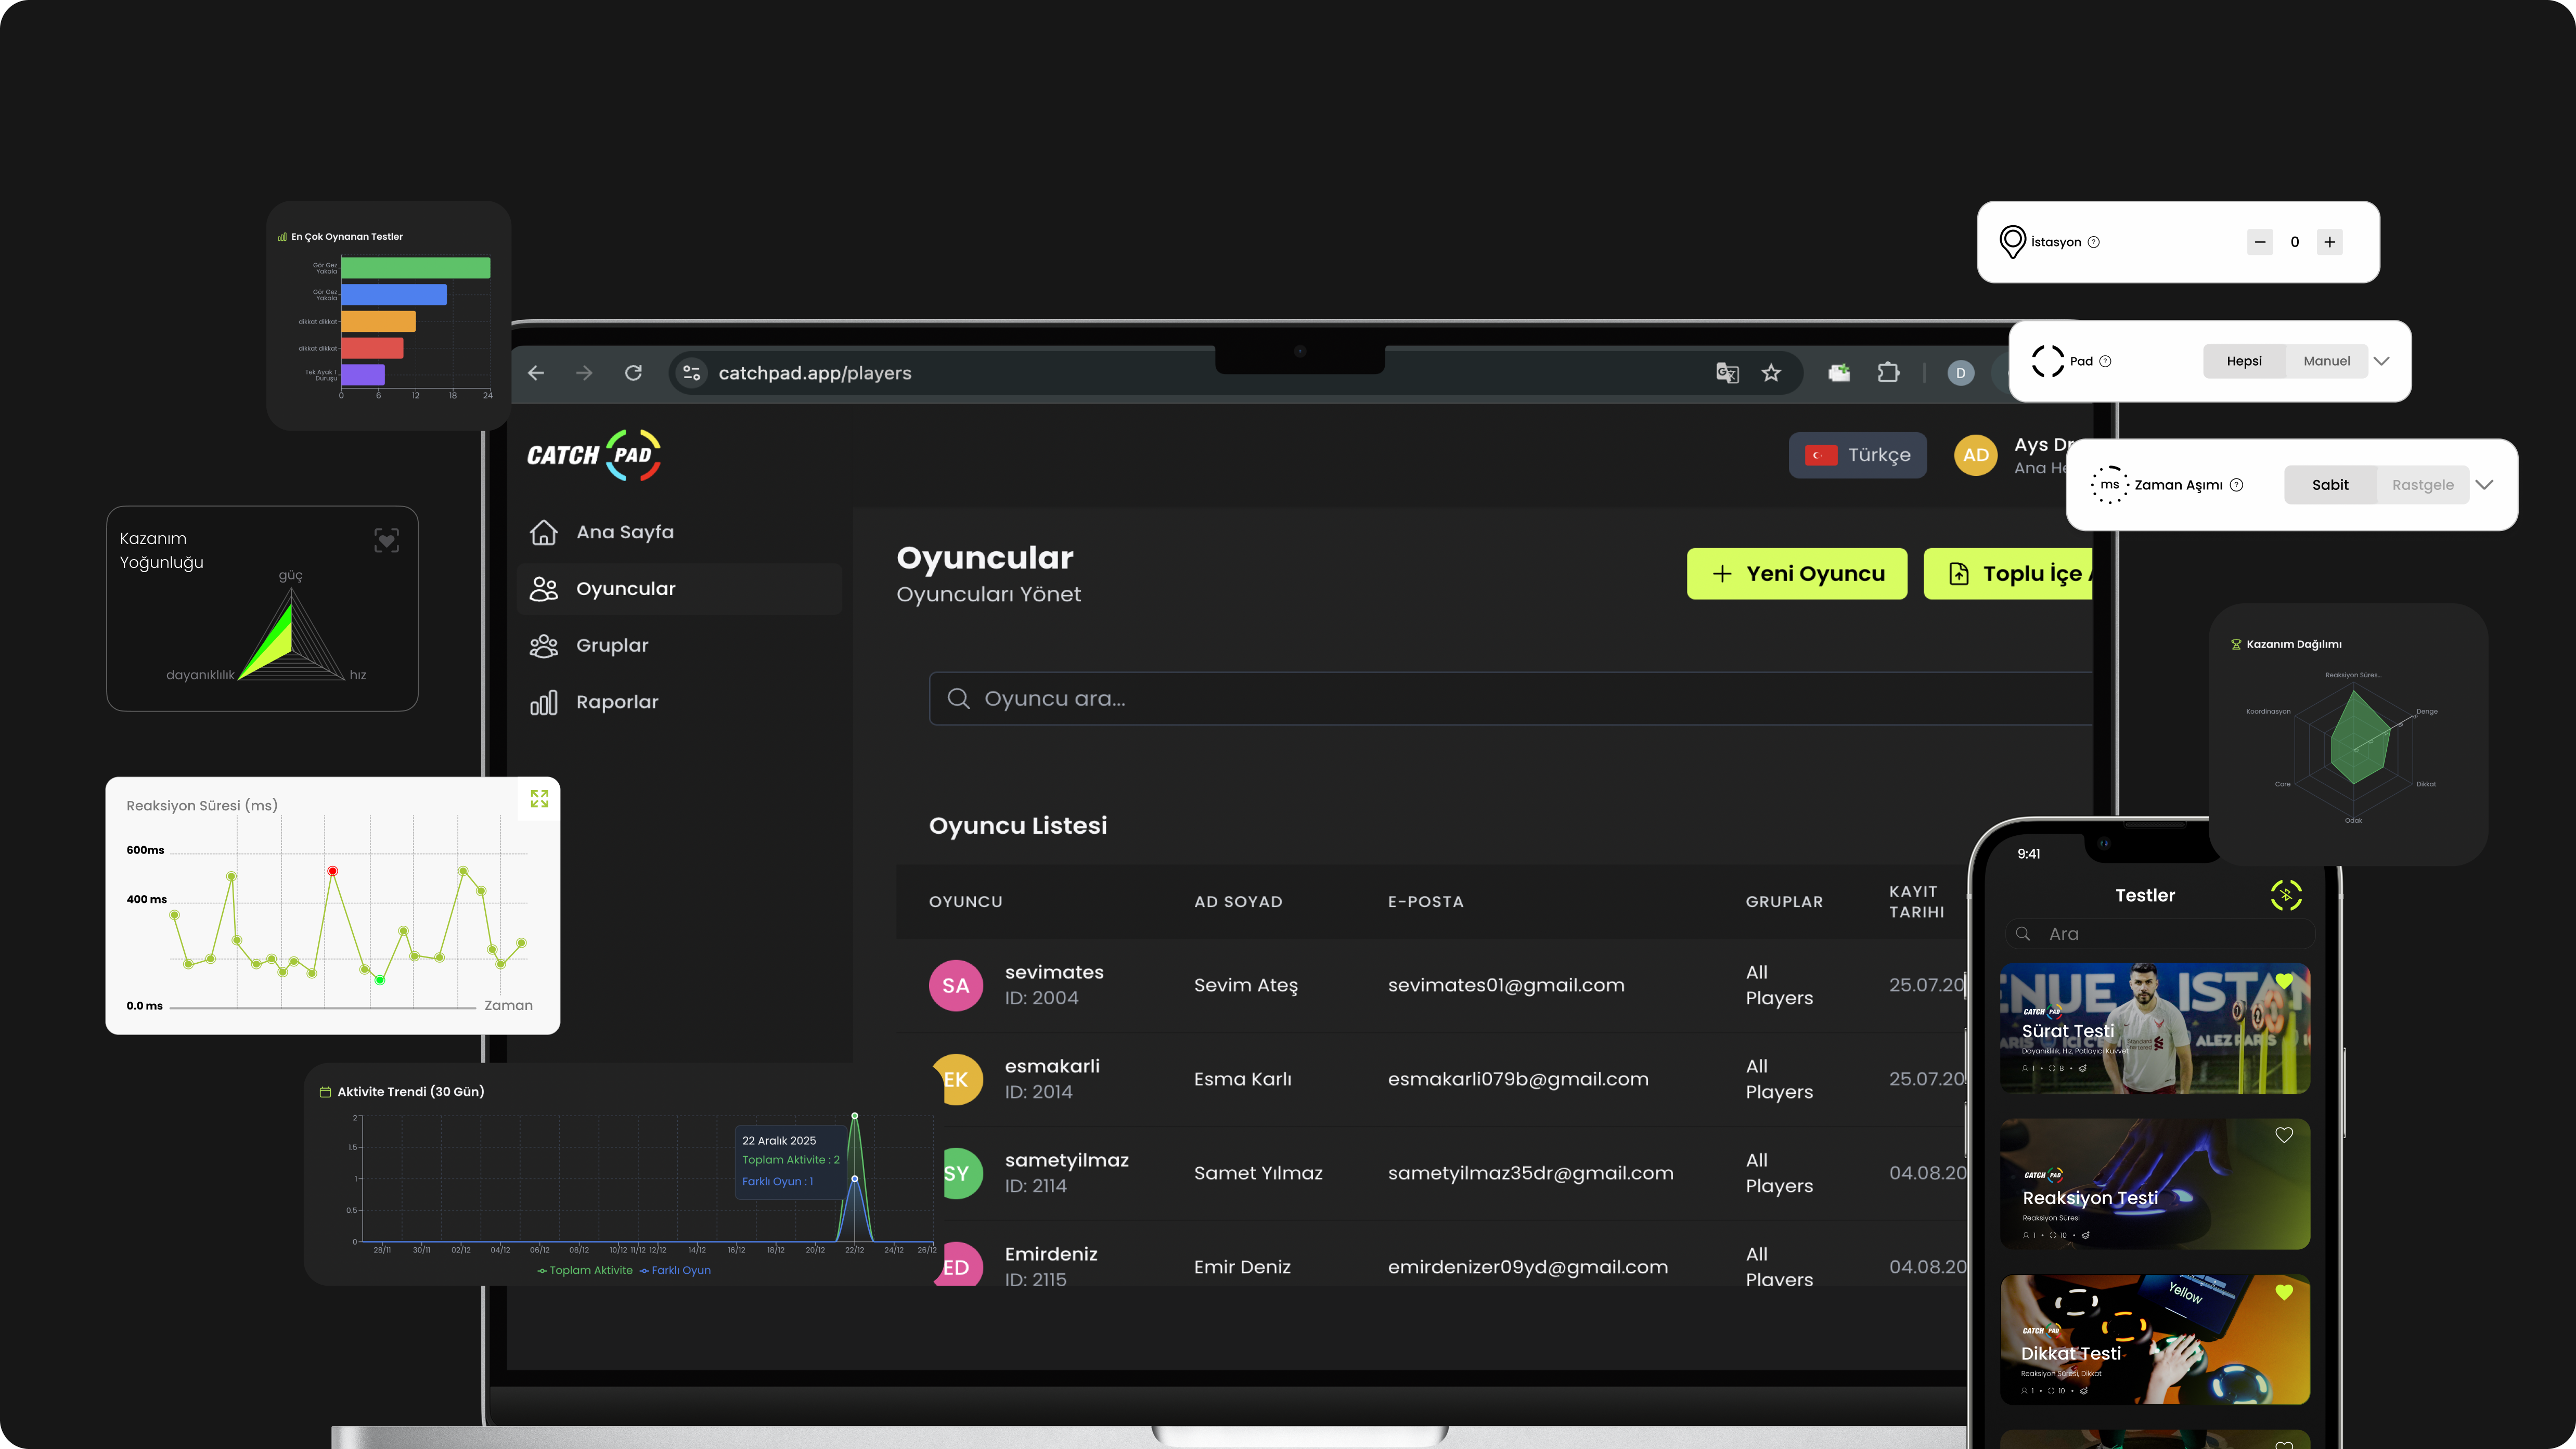This screenshot has height=1449, width=2576.
Task: Show help for İstasyon
Action: click(2094, 242)
